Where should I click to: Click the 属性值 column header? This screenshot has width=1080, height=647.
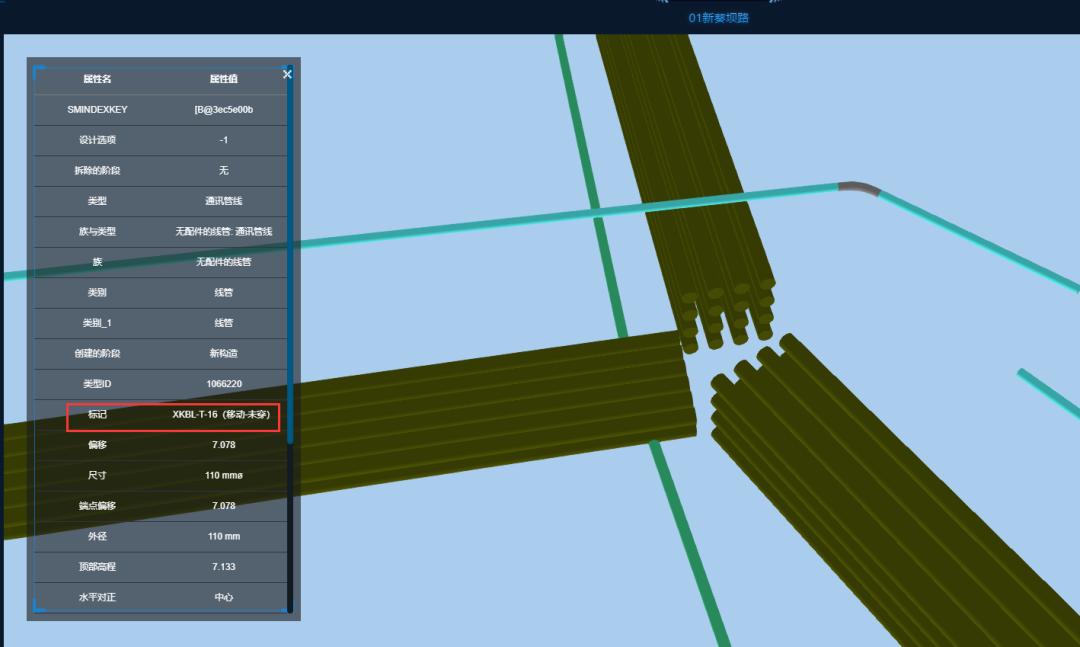pos(223,79)
